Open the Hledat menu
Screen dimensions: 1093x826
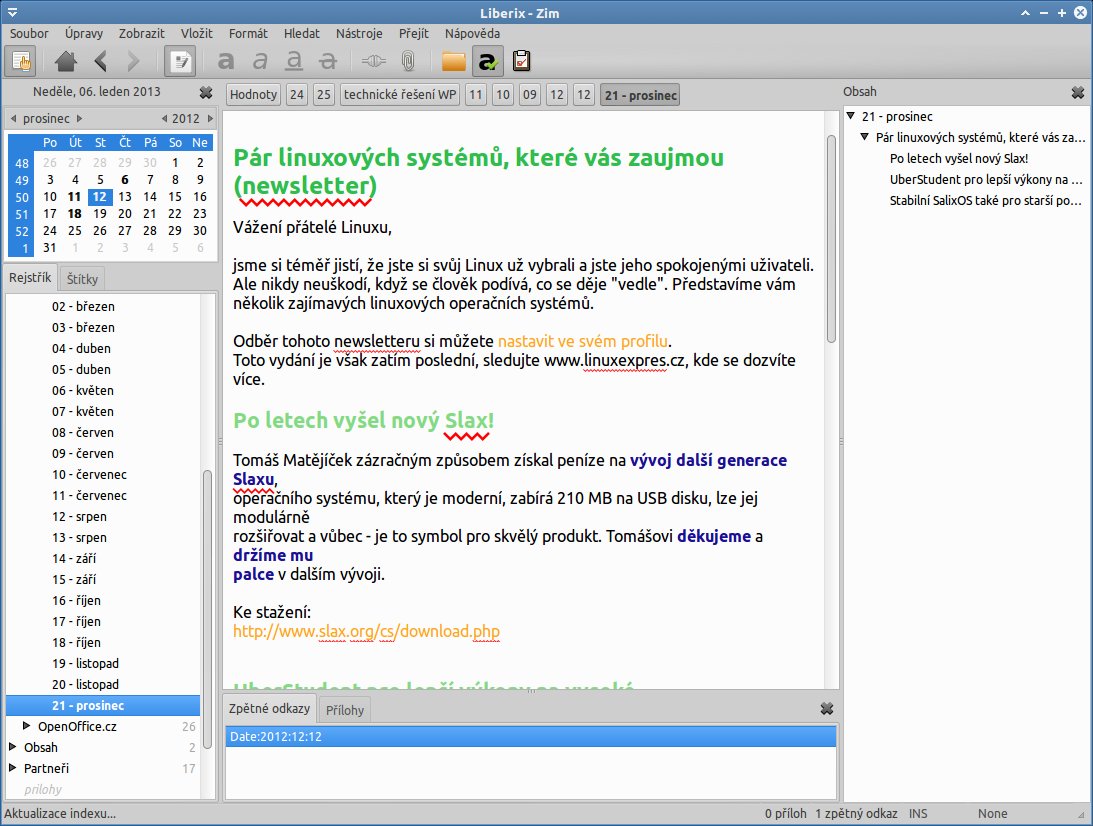click(x=302, y=33)
